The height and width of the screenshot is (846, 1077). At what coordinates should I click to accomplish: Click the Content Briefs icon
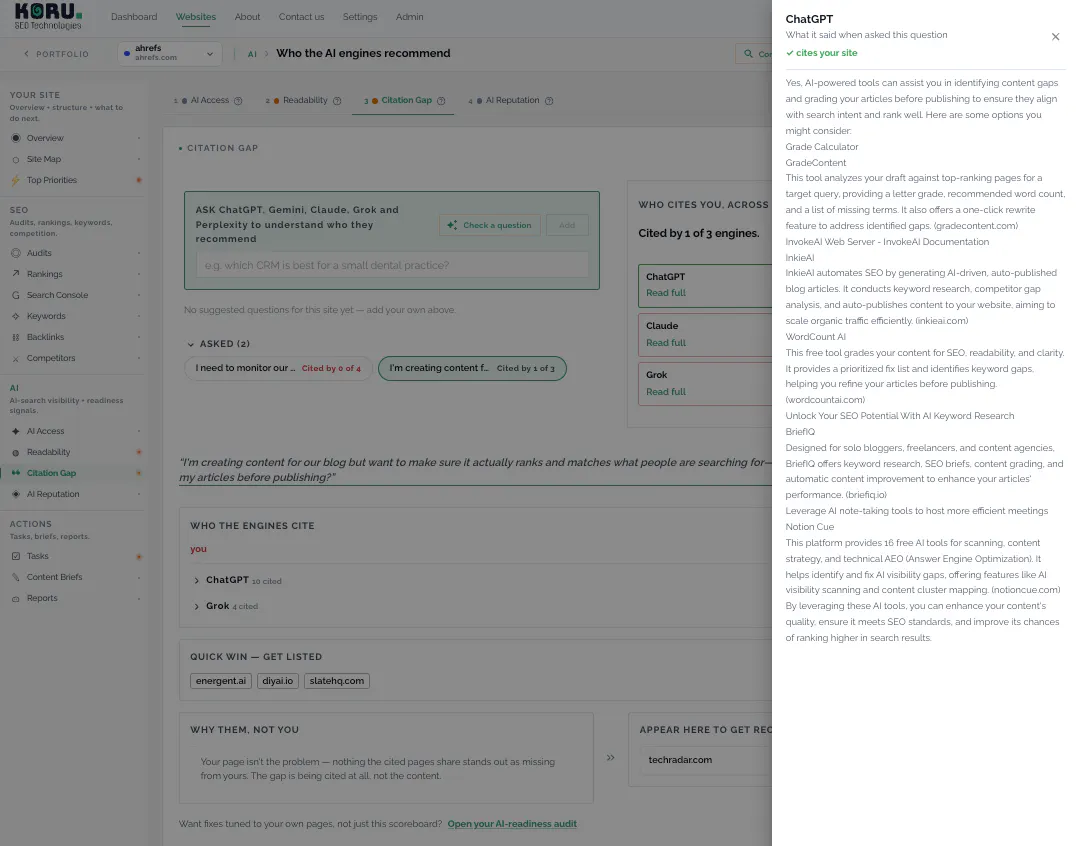click(x=16, y=578)
